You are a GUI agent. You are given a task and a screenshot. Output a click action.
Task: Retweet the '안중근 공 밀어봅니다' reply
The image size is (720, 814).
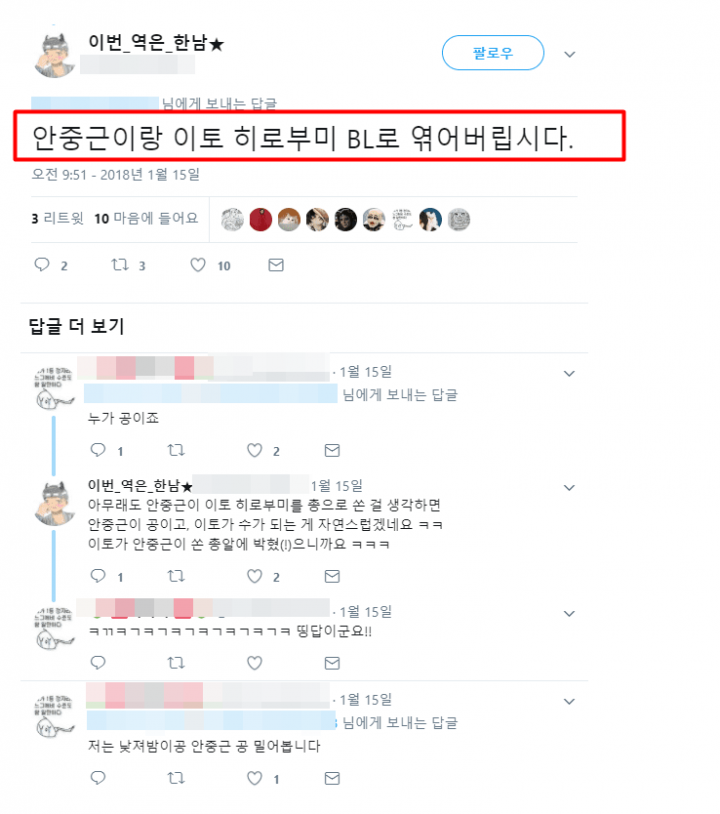pyautogui.click(x=176, y=778)
